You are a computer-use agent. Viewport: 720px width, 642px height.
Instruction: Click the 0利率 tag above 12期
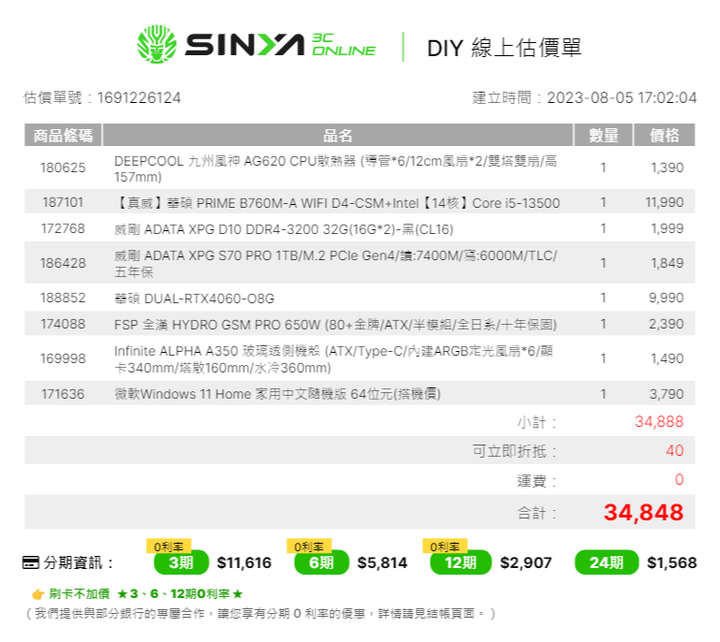click(x=444, y=546)
